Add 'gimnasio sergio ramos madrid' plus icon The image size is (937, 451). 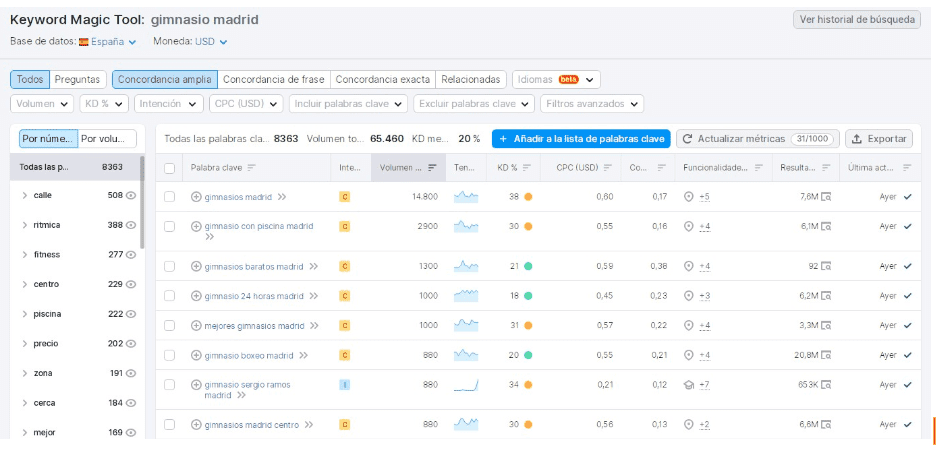click(196, 385)
